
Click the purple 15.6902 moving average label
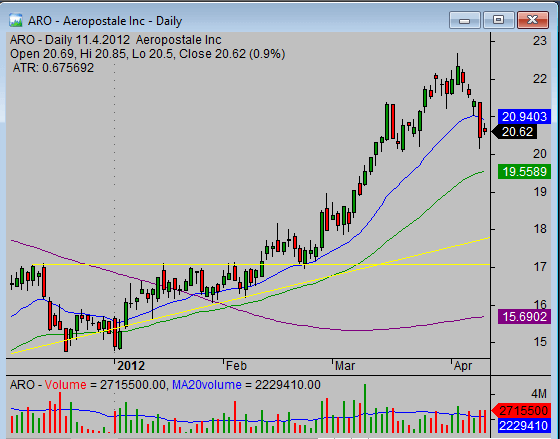pyautogui.click(x=524, y=317)
